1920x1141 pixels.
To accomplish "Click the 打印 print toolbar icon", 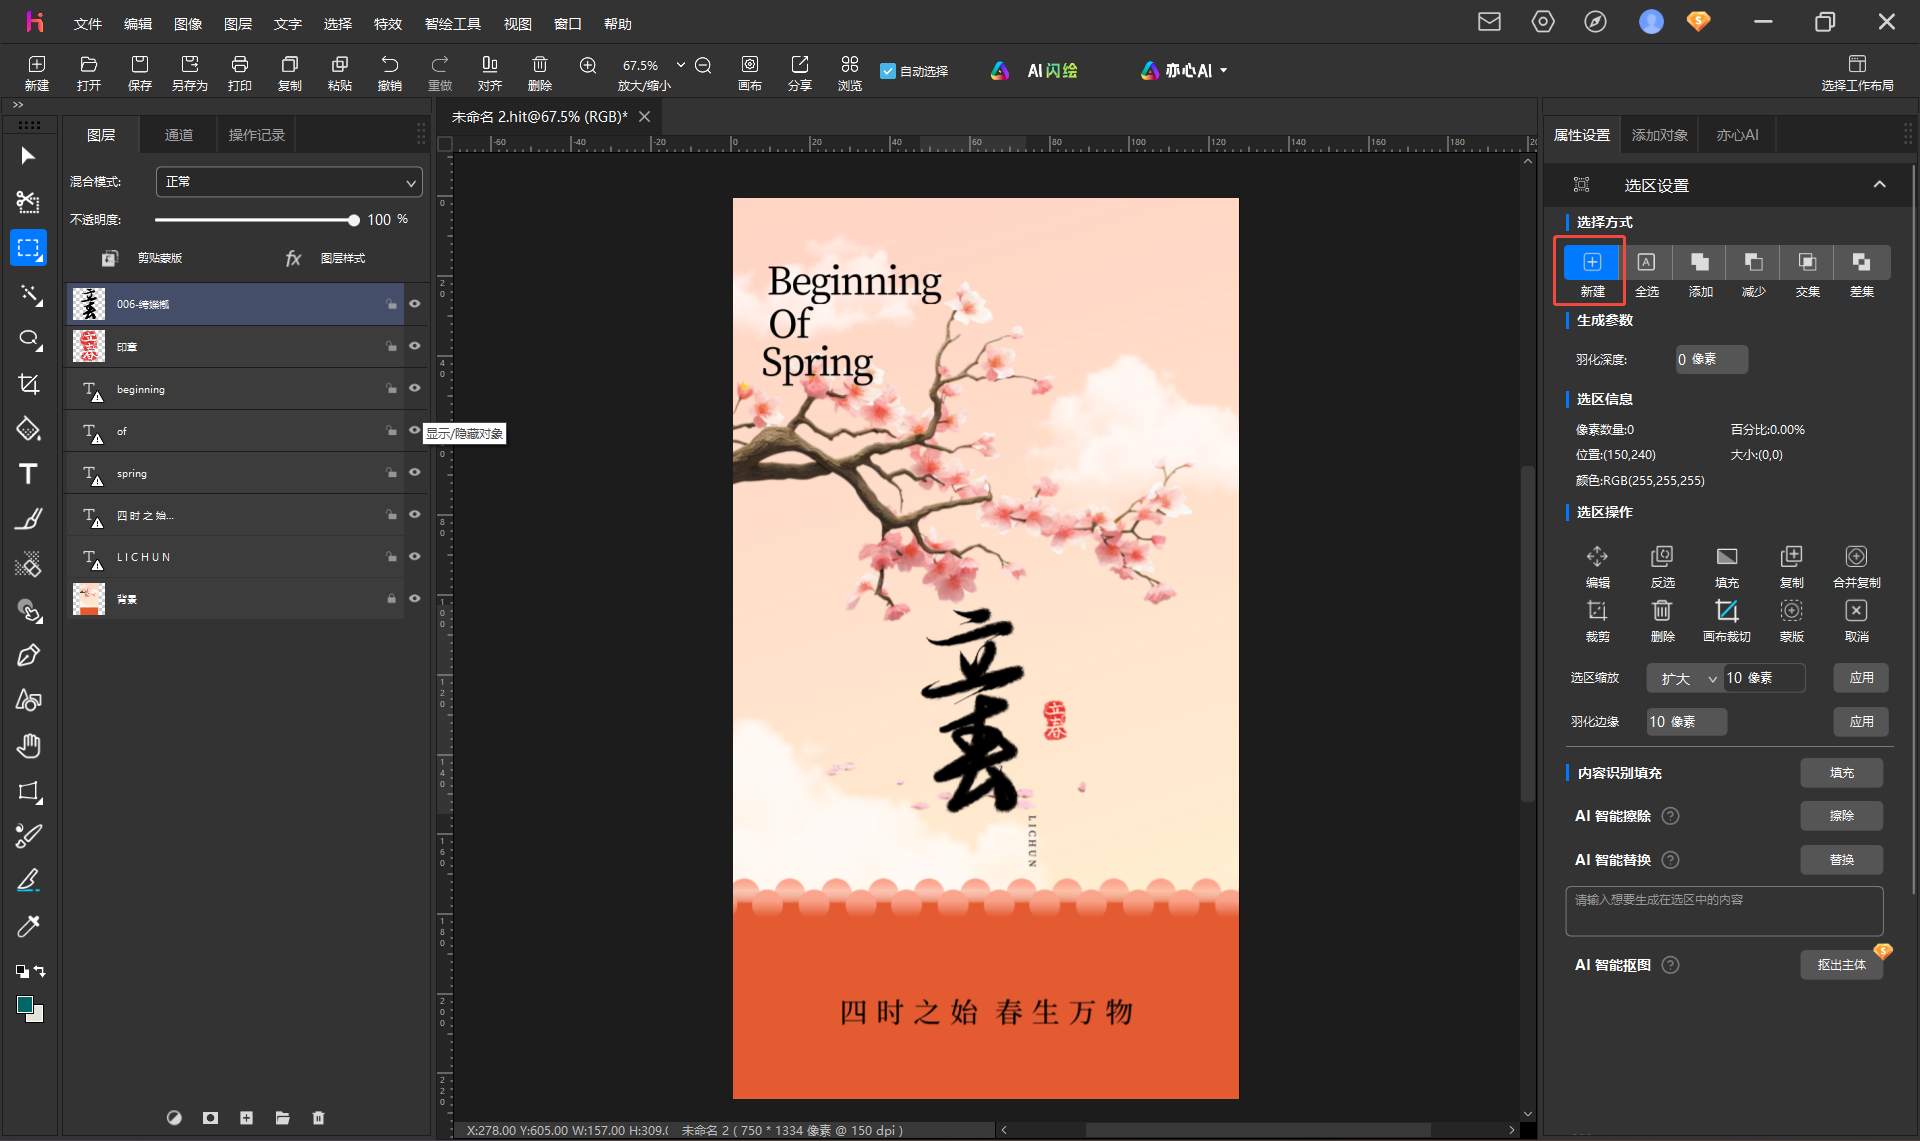I will (x=240, y=73).
